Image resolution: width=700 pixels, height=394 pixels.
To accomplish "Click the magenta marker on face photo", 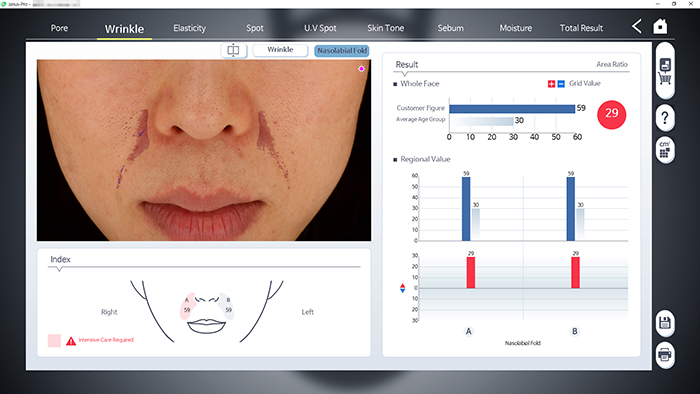I will click(361, 69).
